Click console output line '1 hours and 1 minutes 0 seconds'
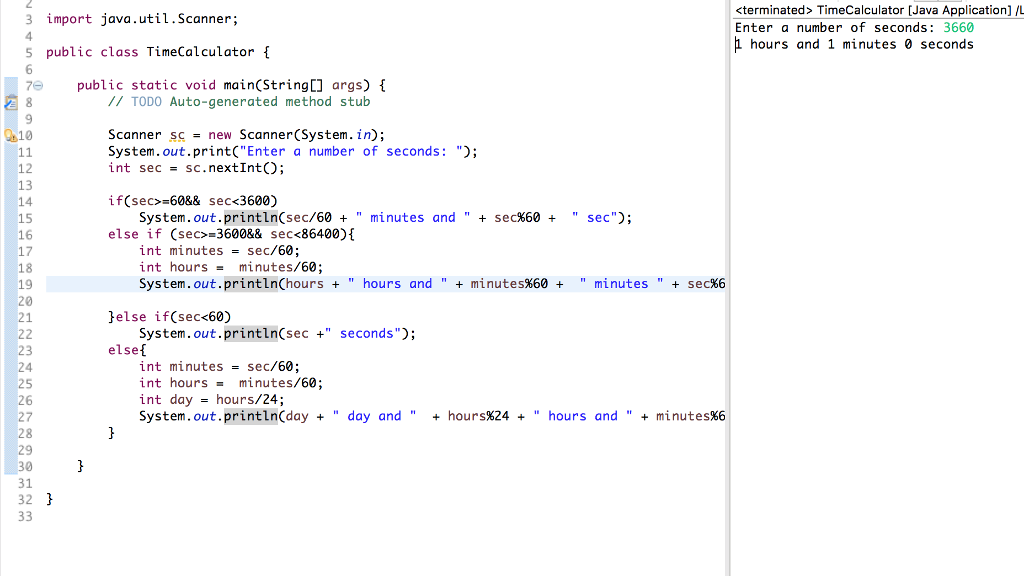The image size is (1024, 576). [854, 44]
